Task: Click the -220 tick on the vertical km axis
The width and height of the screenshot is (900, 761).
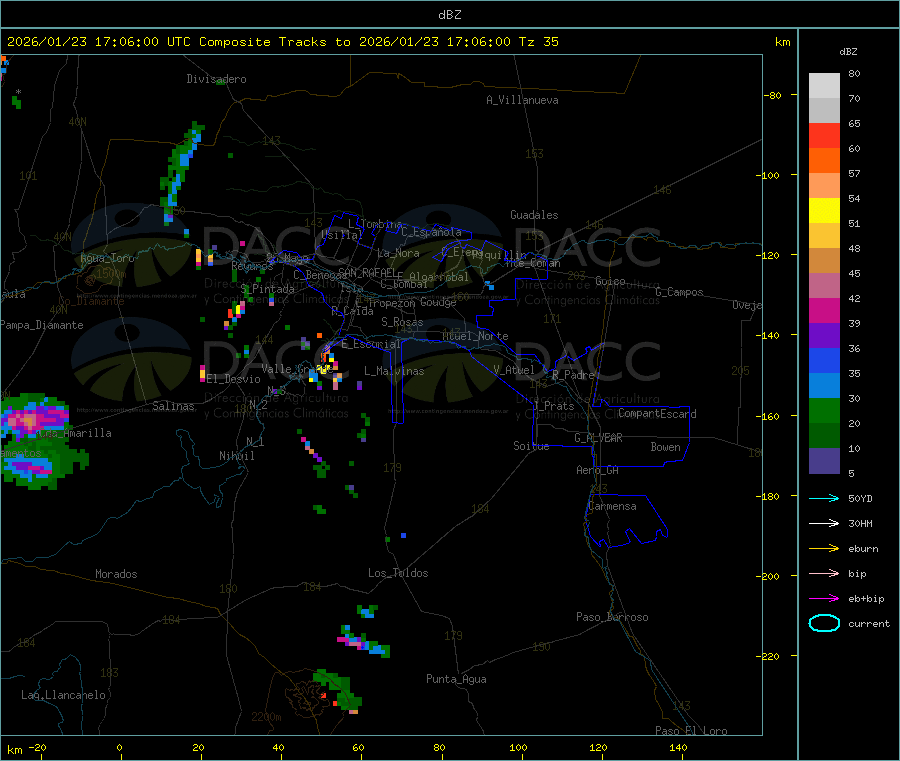Action: 770,656
